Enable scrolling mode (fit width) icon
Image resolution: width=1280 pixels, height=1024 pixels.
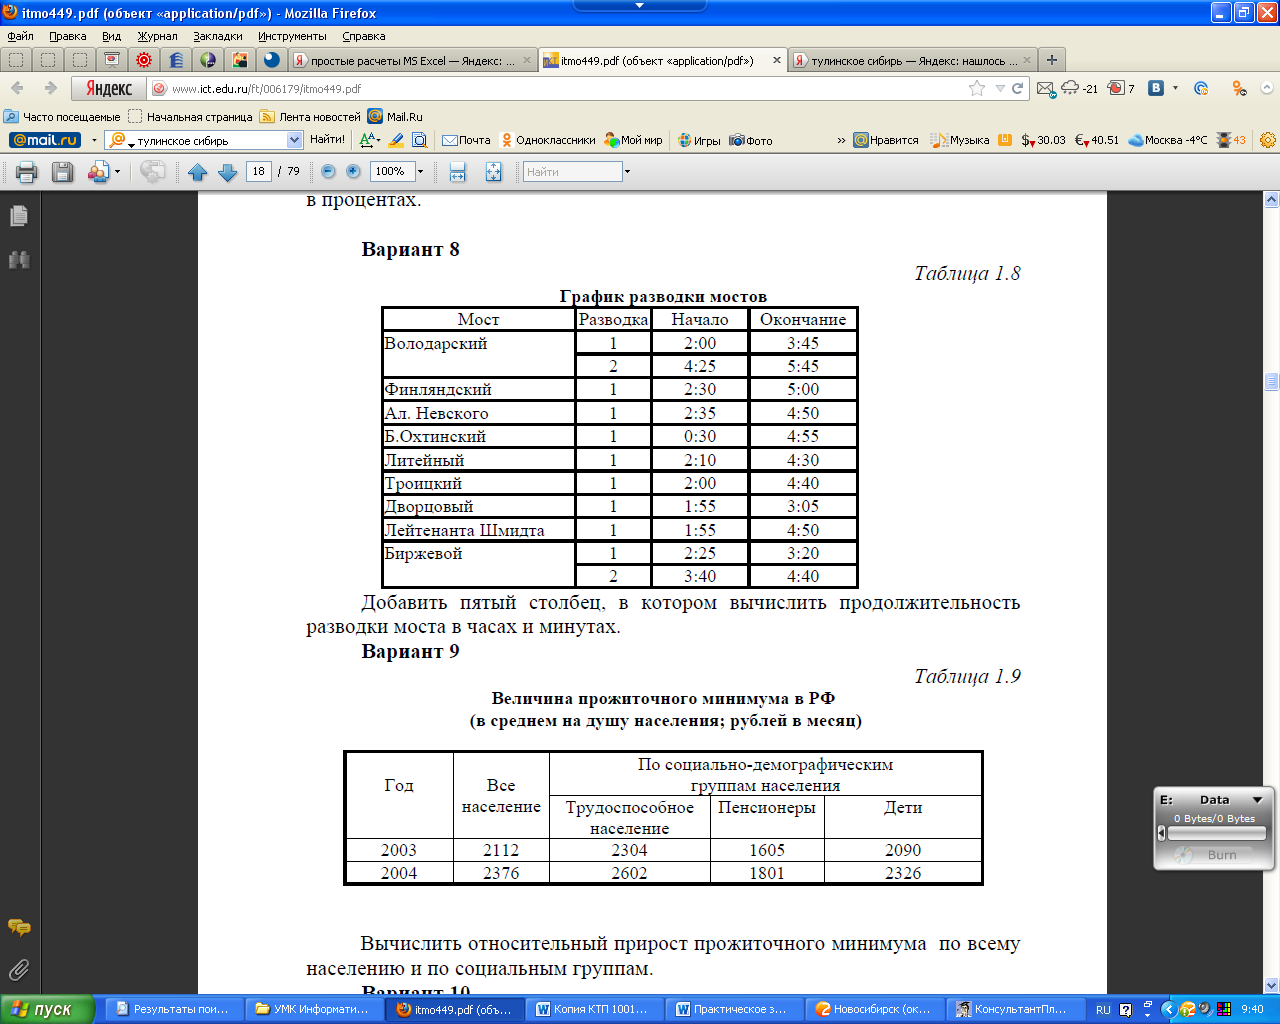click(x=458, y=172)
